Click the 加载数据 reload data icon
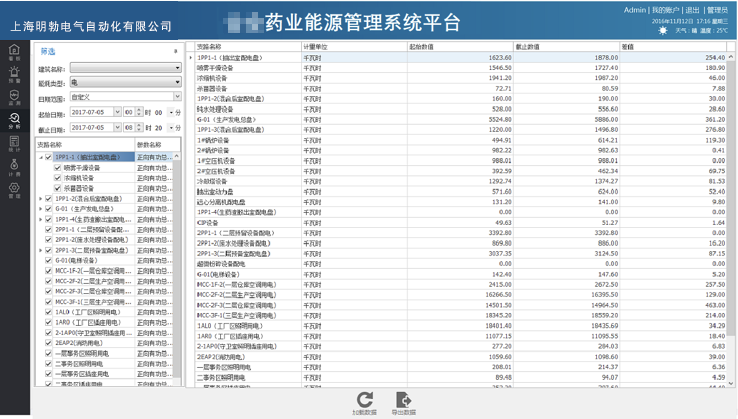 (x=364, y=400)
